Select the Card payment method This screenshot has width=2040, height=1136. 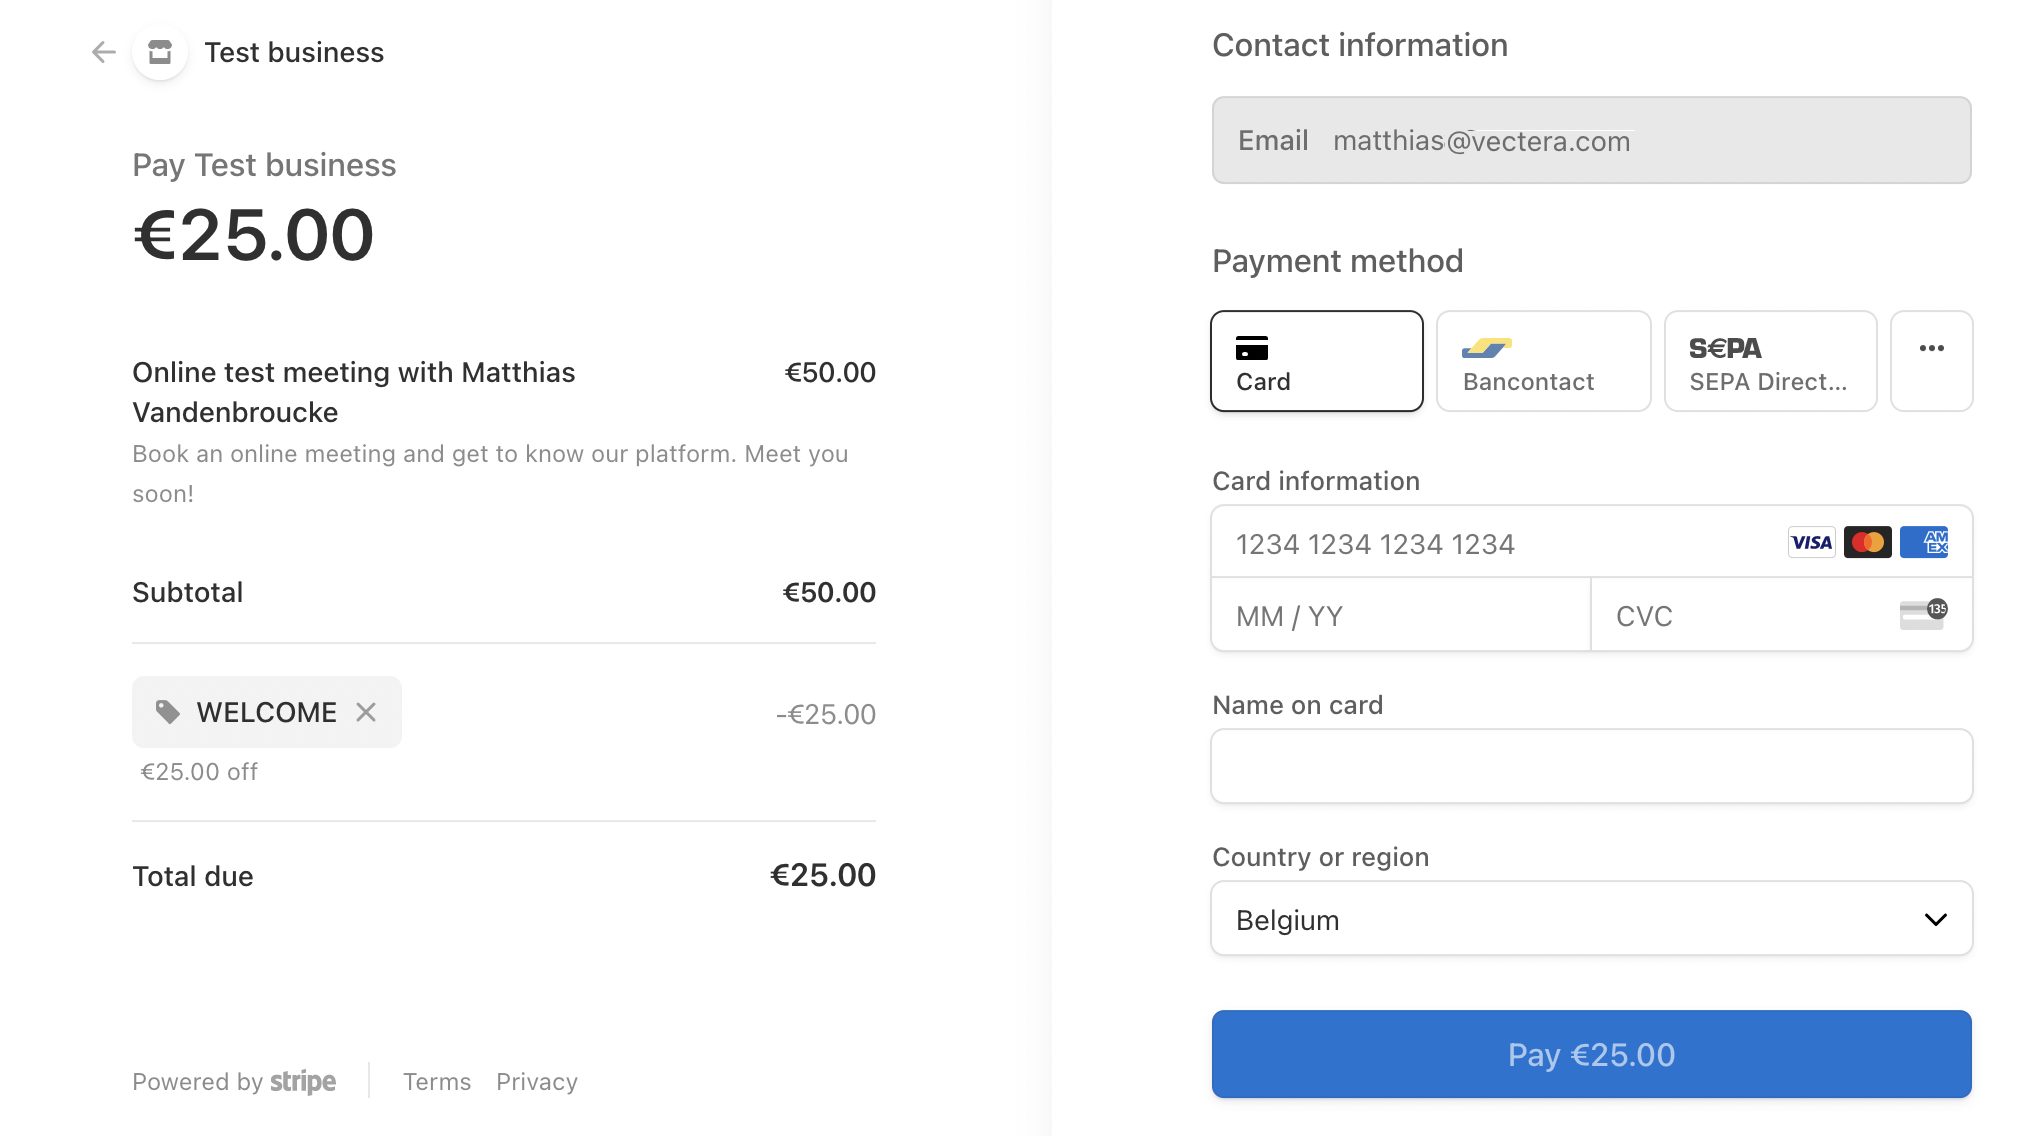click(1317, 361)
